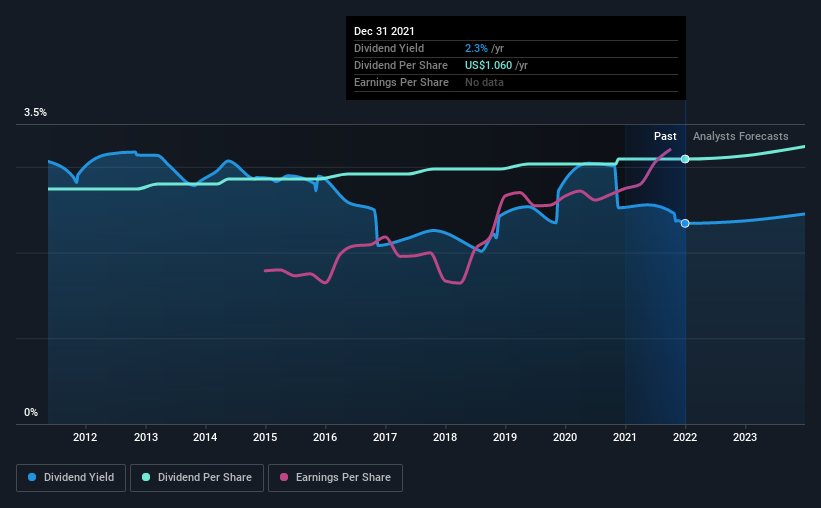Click the 2.3% dividend yield value
Image resolution: width=821 pixels, height=508 pixels.
[476, 48]
